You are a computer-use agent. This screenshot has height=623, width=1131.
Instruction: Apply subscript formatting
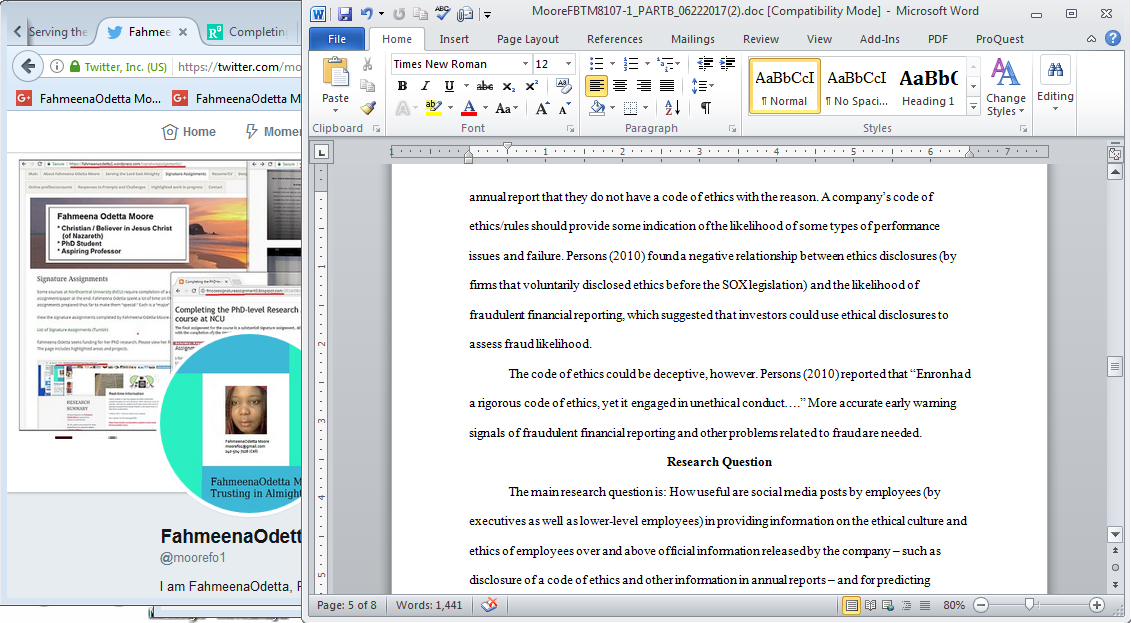tap(509, 87)
